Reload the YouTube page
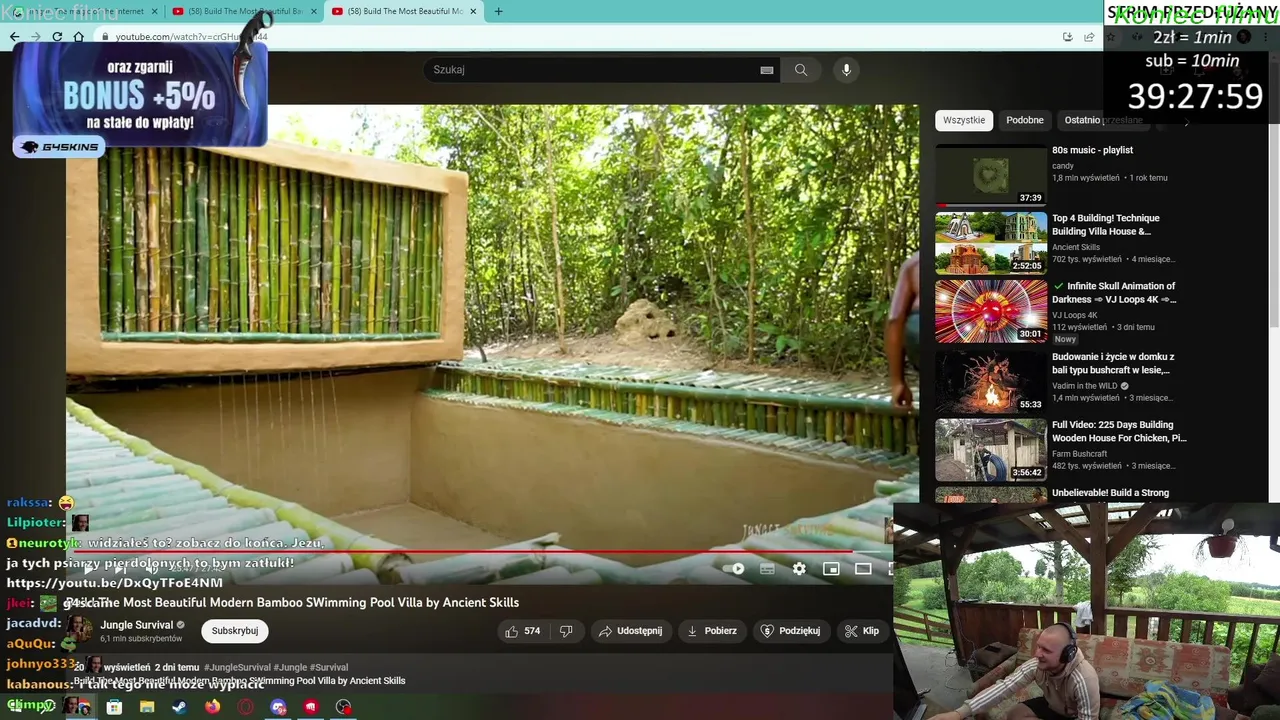 click(57, 37)
